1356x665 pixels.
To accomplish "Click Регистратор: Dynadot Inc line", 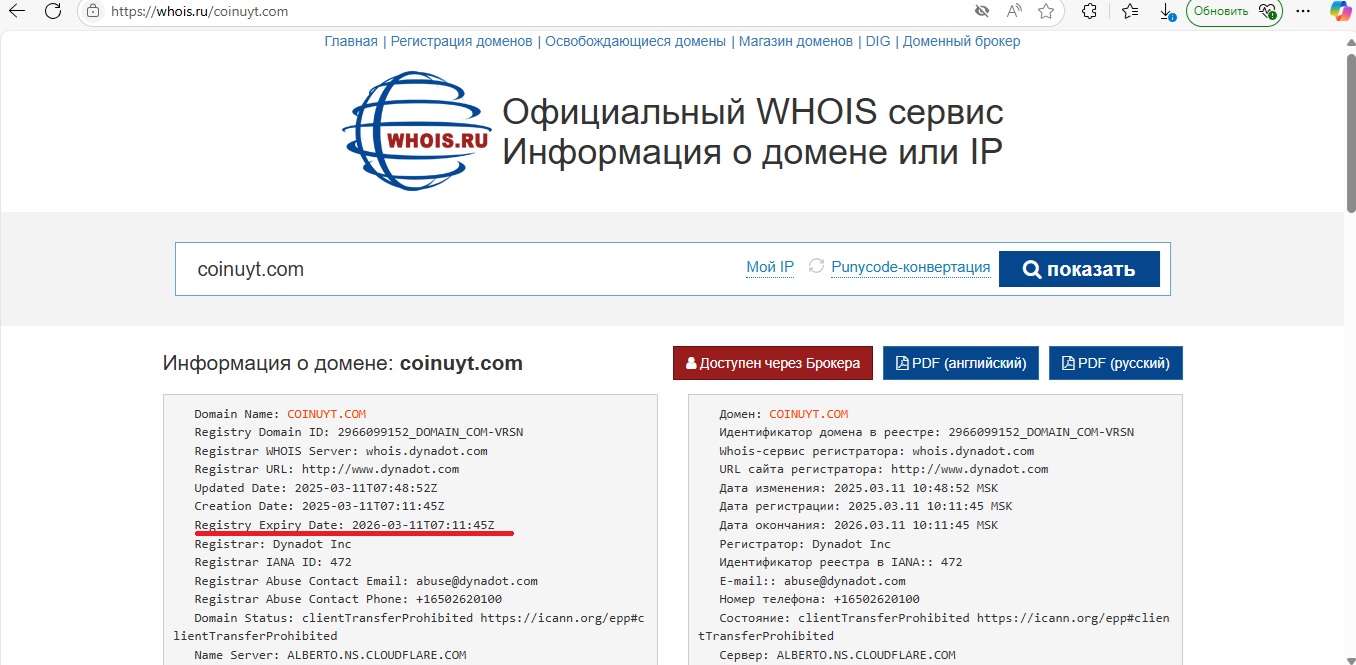I will click(x=805, y=544).
